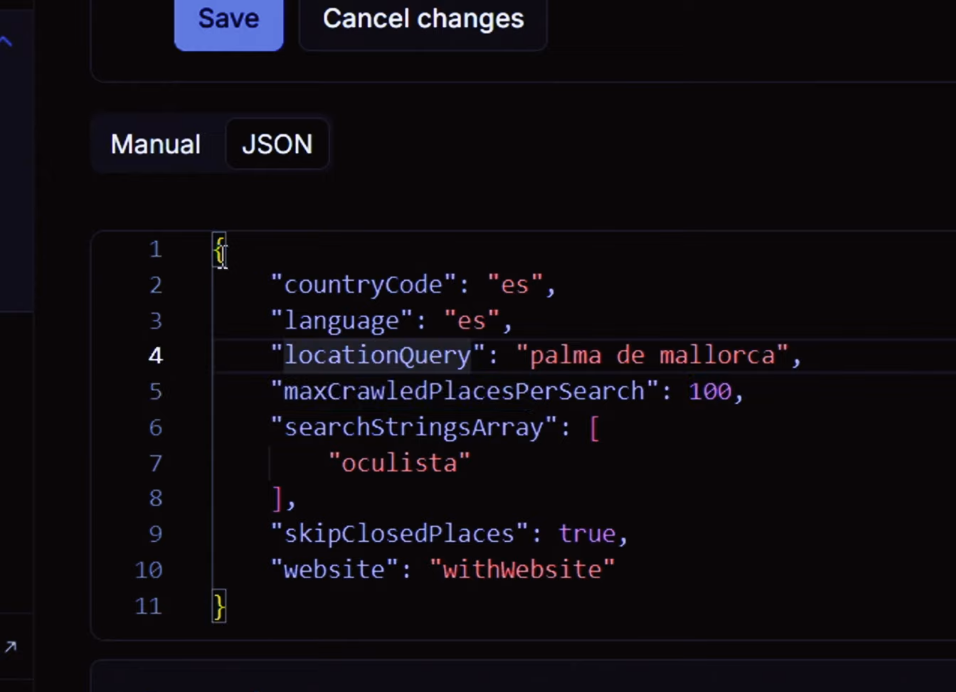The image size is (956, 692).
Task: Select the JSON tab
Action: tap(277, 144)
